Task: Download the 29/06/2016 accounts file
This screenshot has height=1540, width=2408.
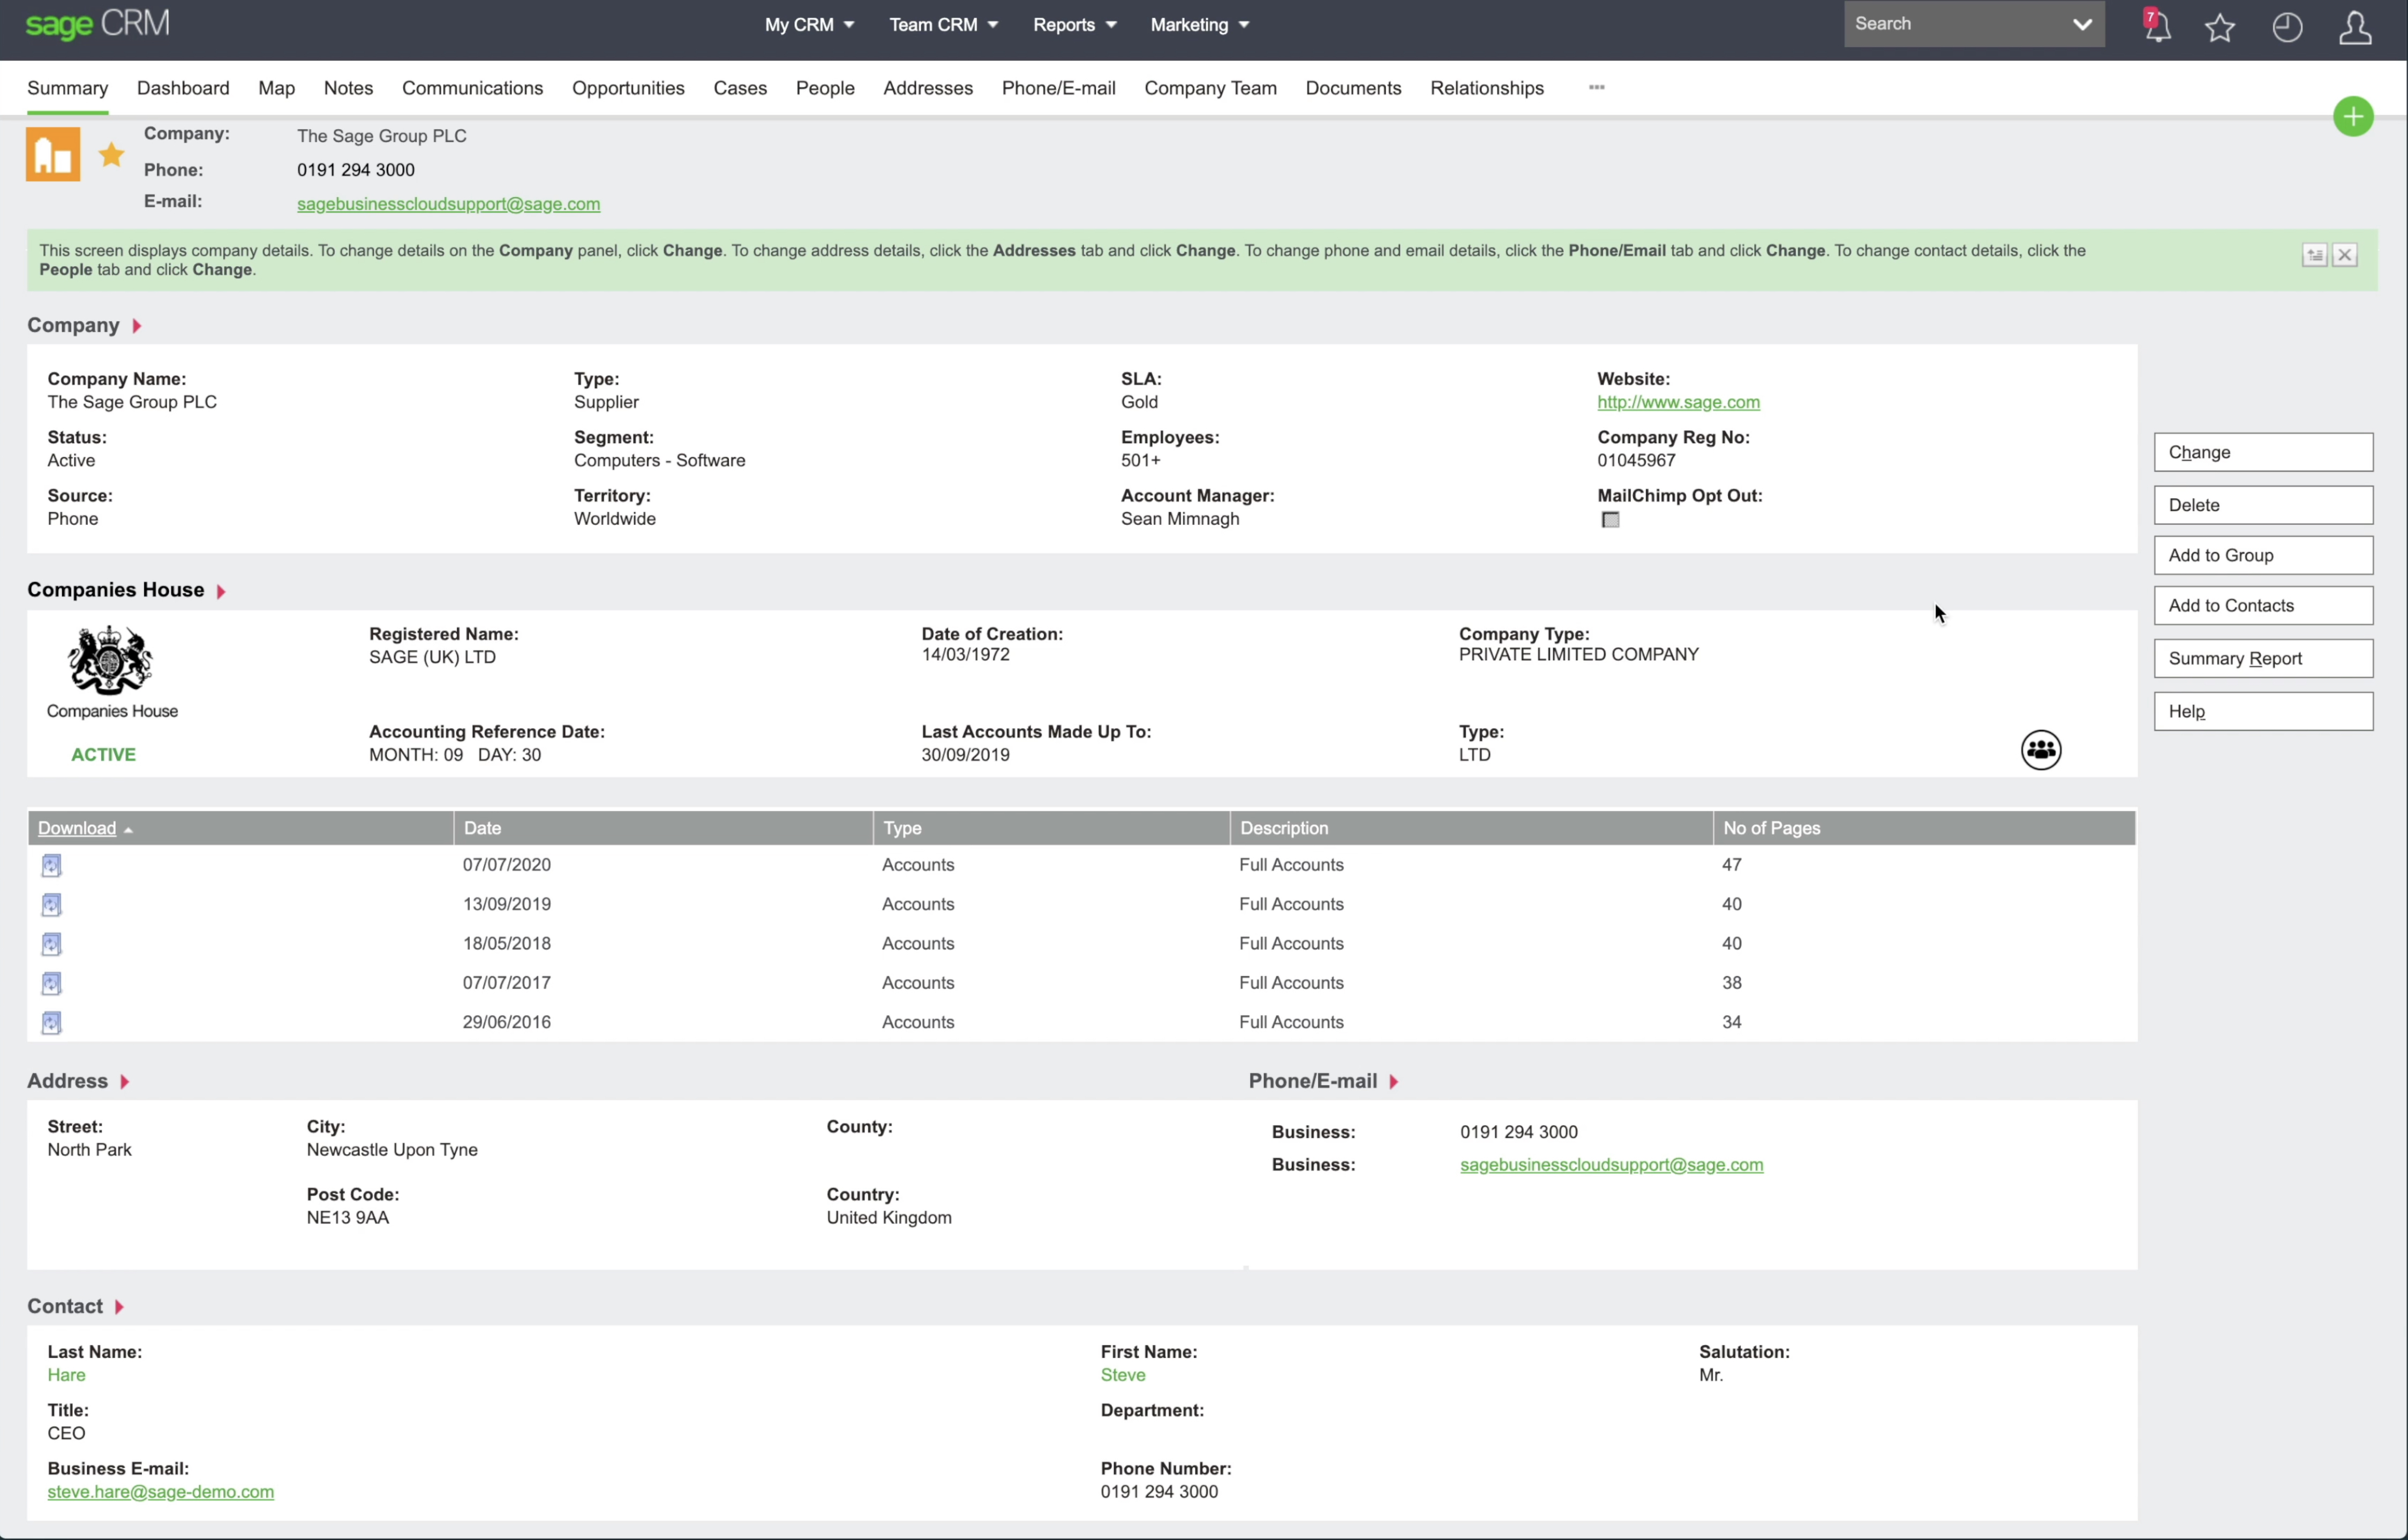Action: (52, 1023)
